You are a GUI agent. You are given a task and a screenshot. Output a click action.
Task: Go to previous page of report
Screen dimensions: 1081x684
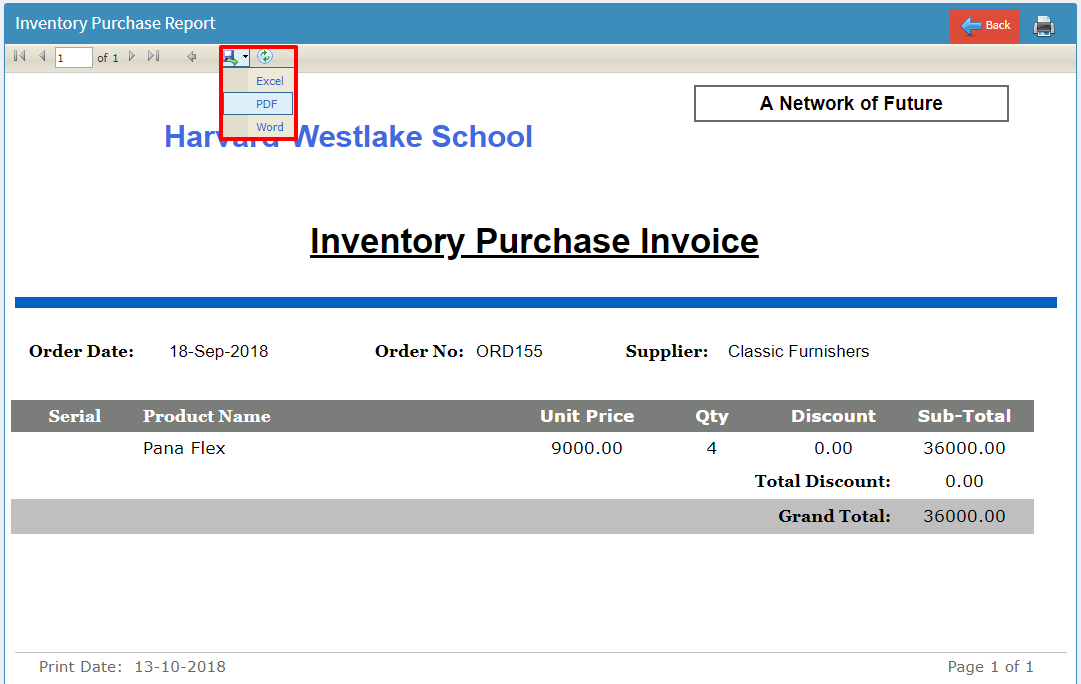pos(42,57)
